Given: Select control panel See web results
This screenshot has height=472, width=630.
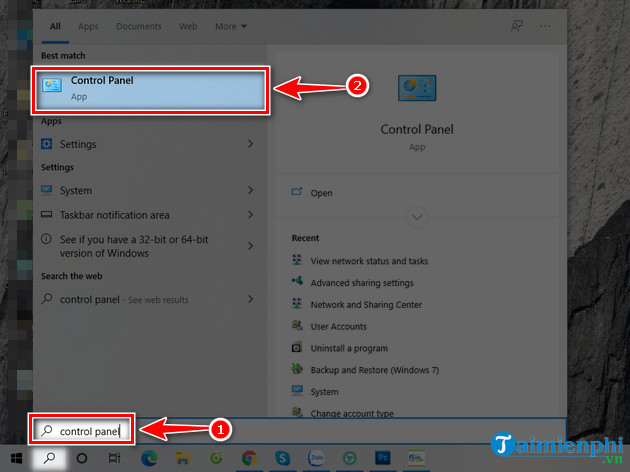Looking at the screenshot, I should pos(149,299).
